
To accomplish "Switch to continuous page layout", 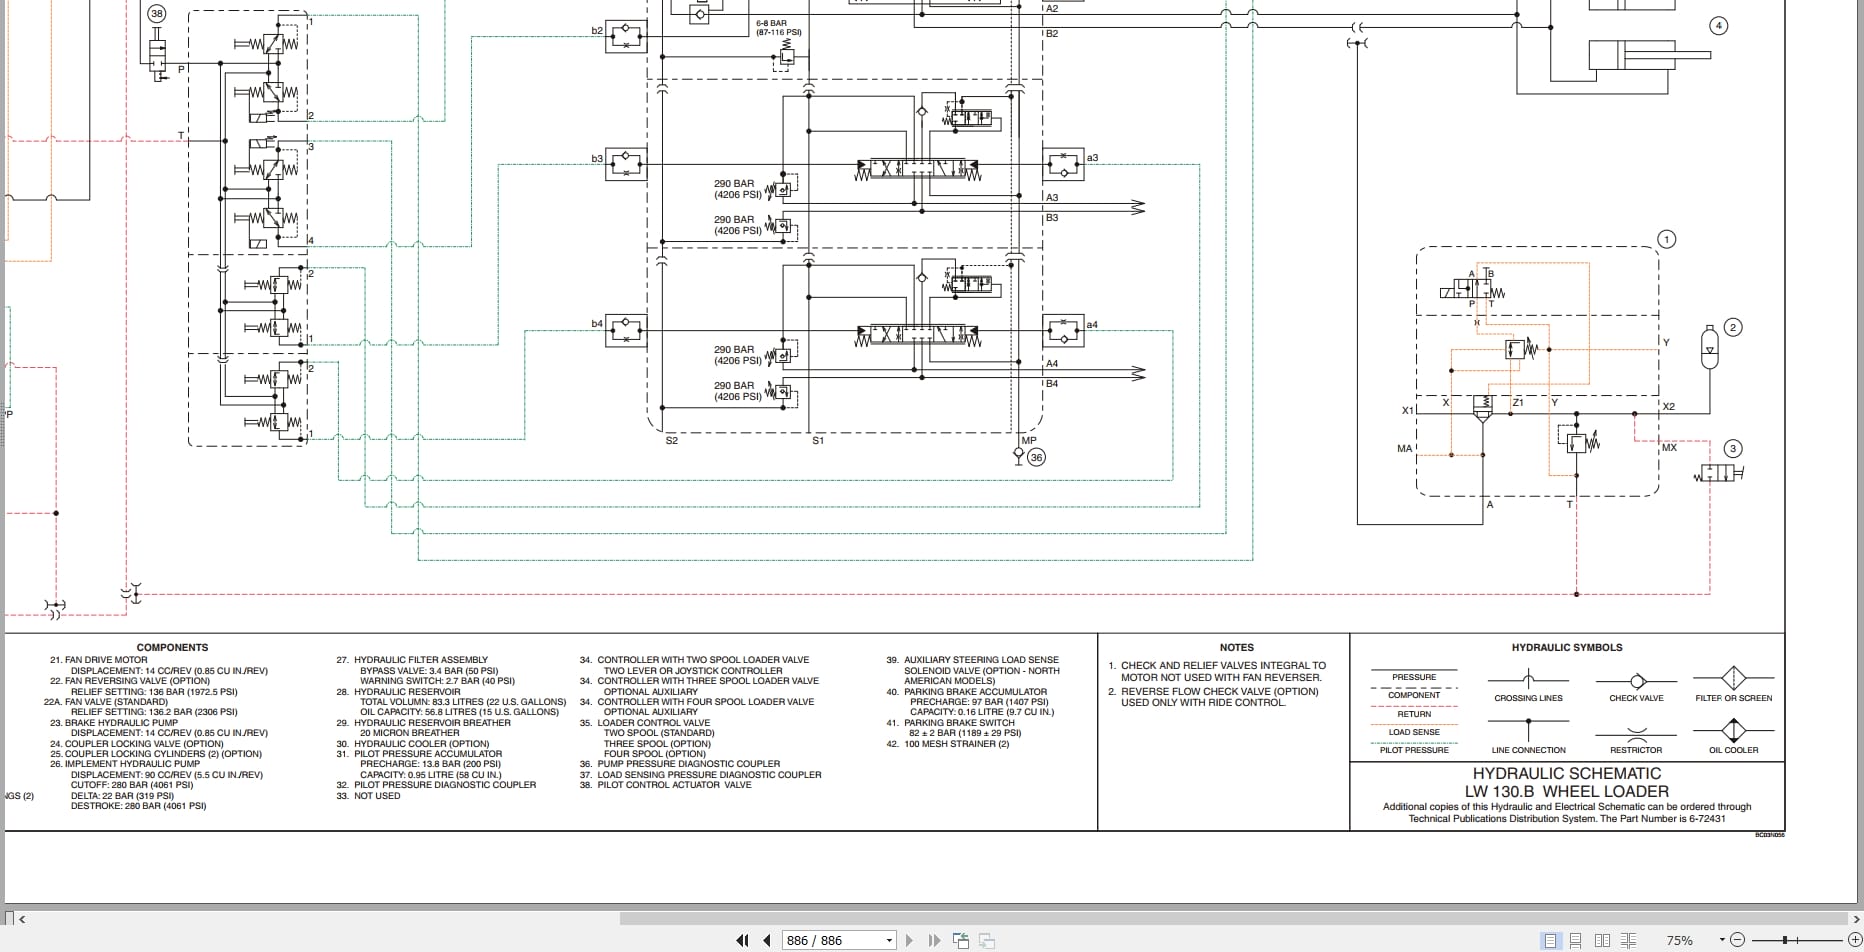I will click(1575, 940).
